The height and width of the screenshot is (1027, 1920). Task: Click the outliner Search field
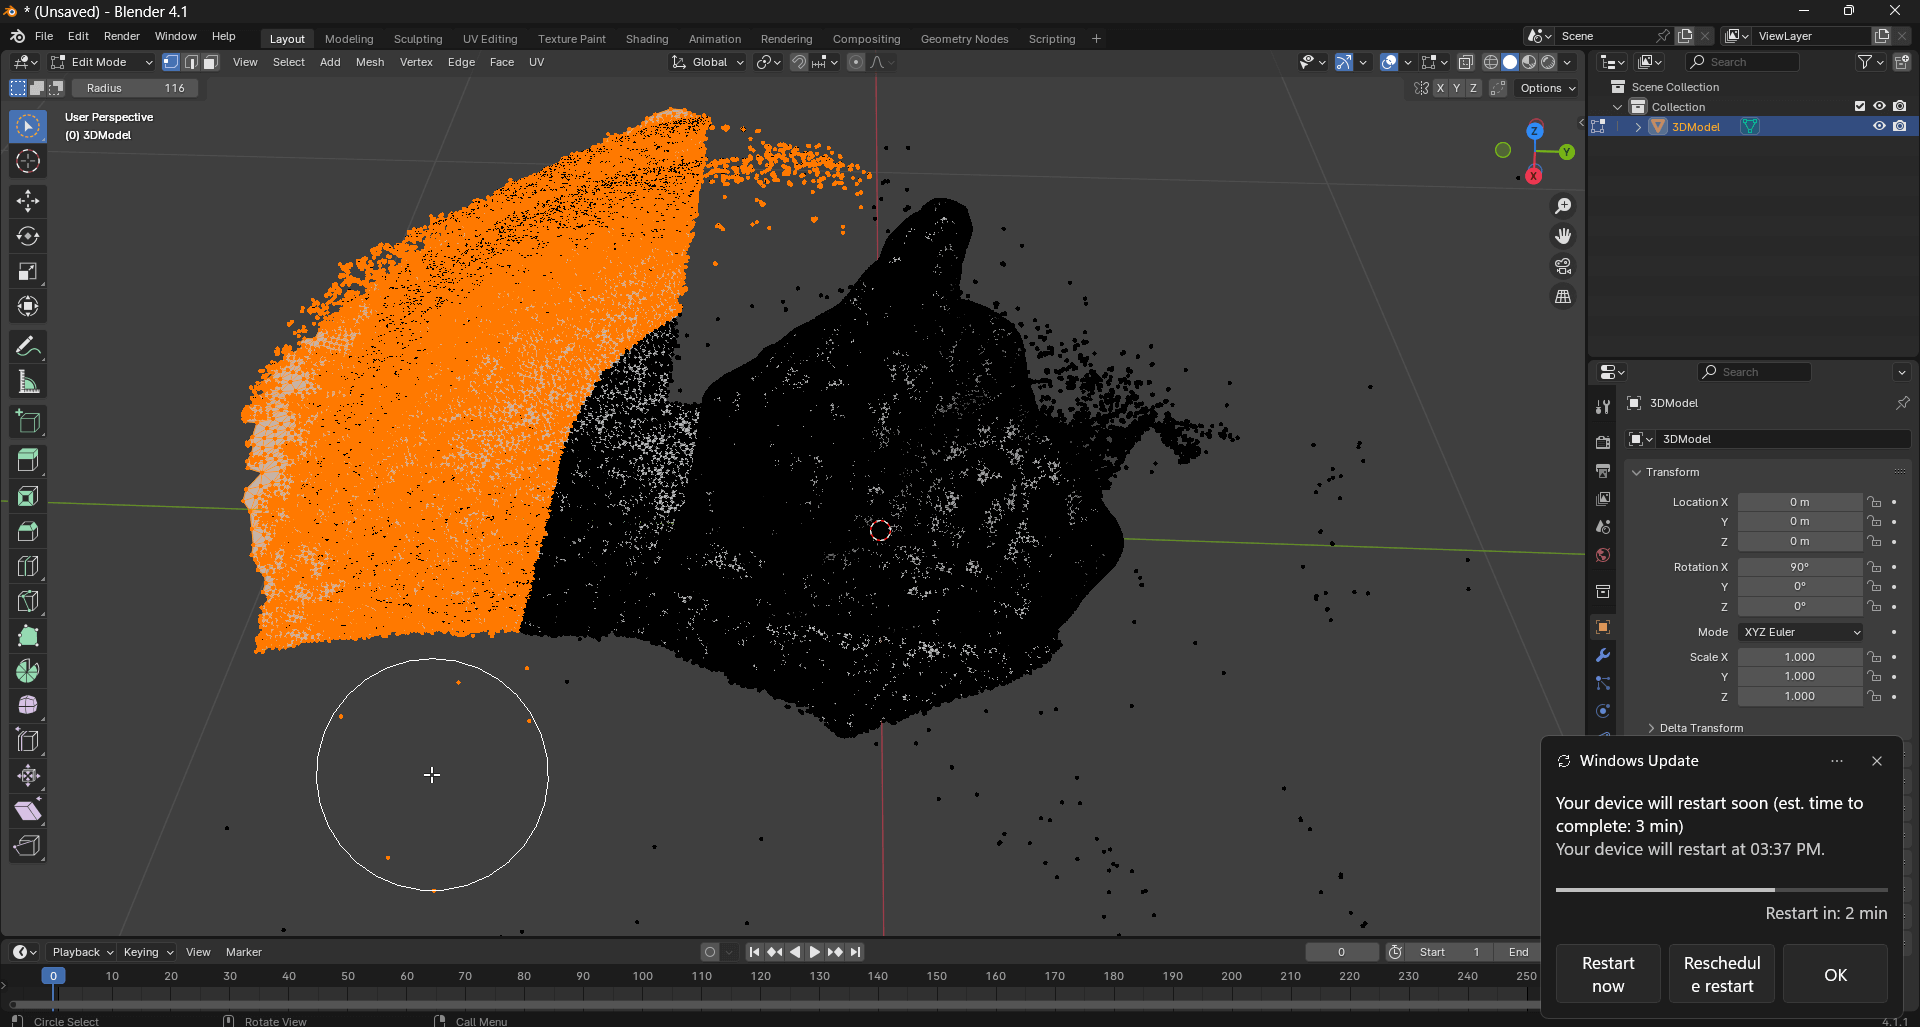pos(1743,62)
